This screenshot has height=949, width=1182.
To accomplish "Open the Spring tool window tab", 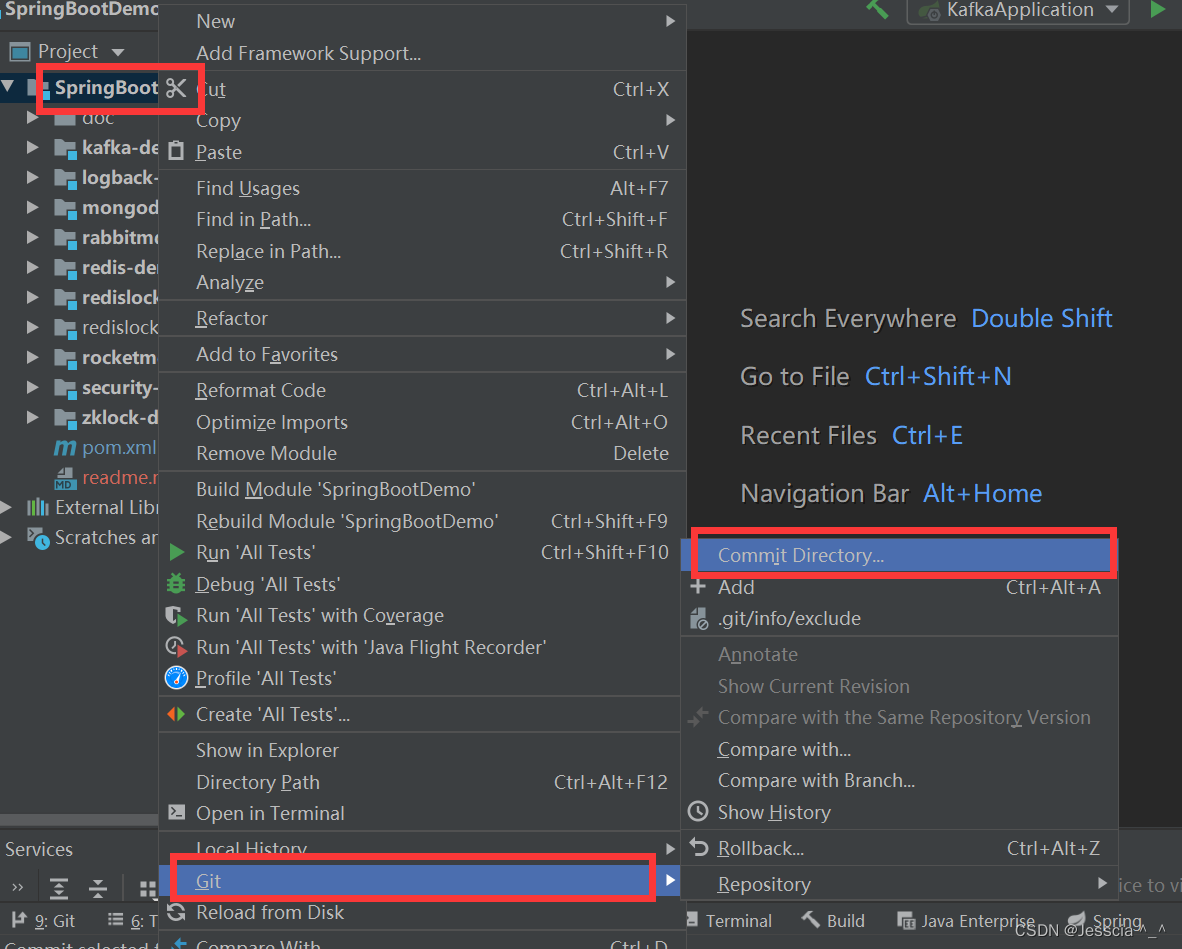I will coord(1105,920).
